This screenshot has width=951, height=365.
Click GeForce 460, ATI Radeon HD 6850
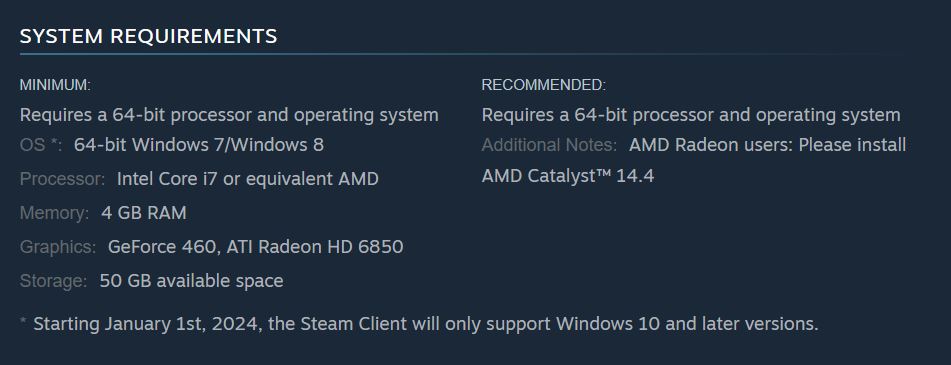[255, 247]
